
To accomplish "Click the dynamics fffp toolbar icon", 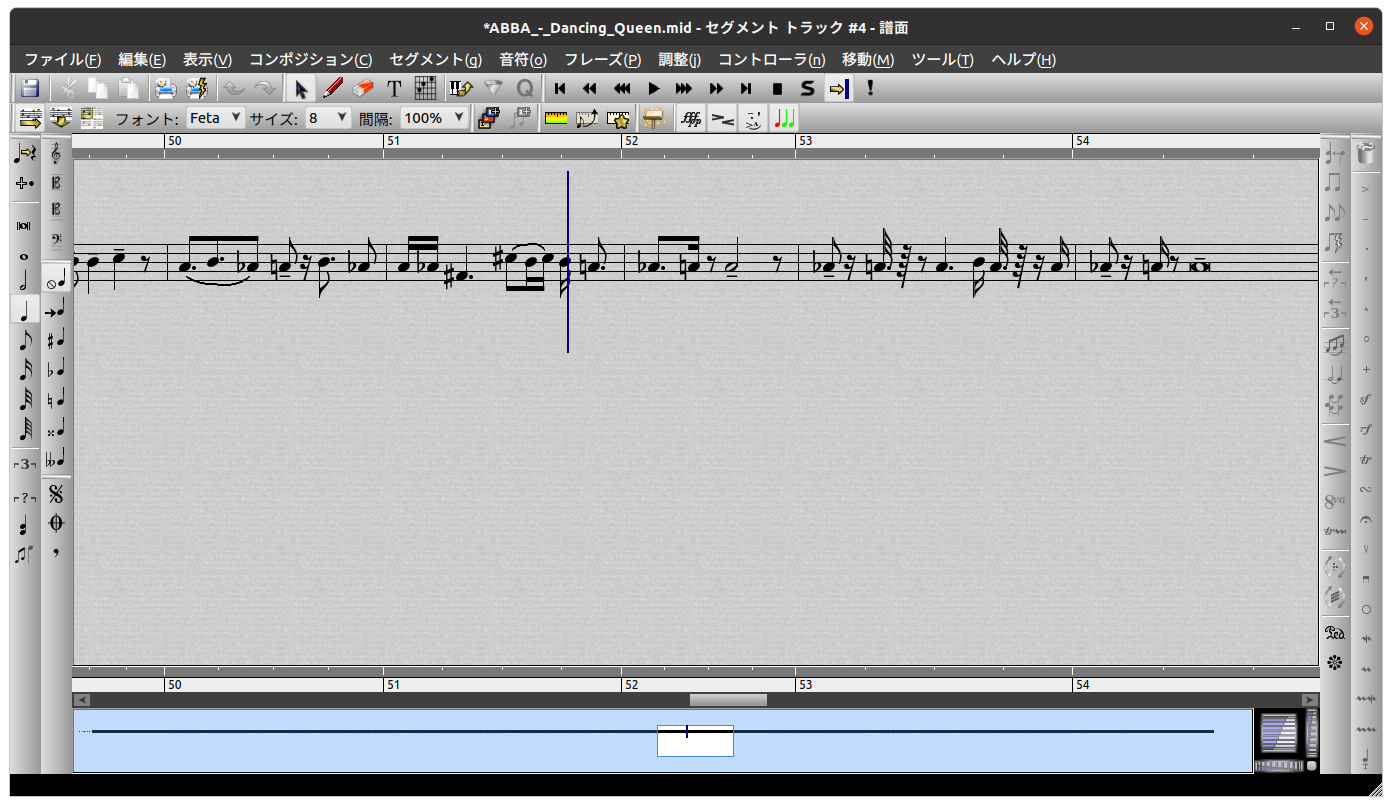I will coord(690,118).
